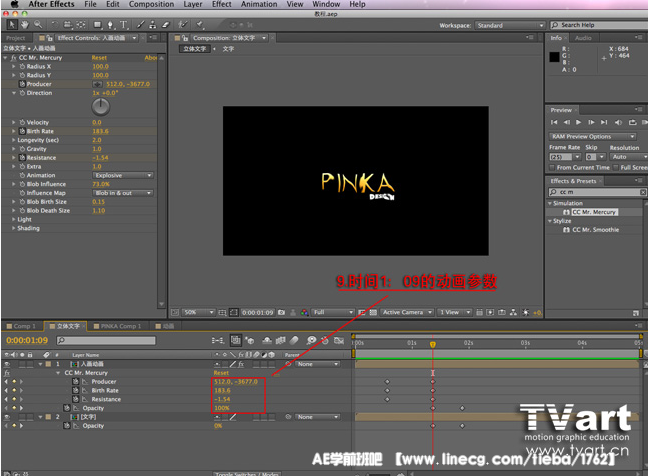Open the timeline graph editor icon
Image resolution: width=648 pixels, height=476 pixels.
pos(339,340)
